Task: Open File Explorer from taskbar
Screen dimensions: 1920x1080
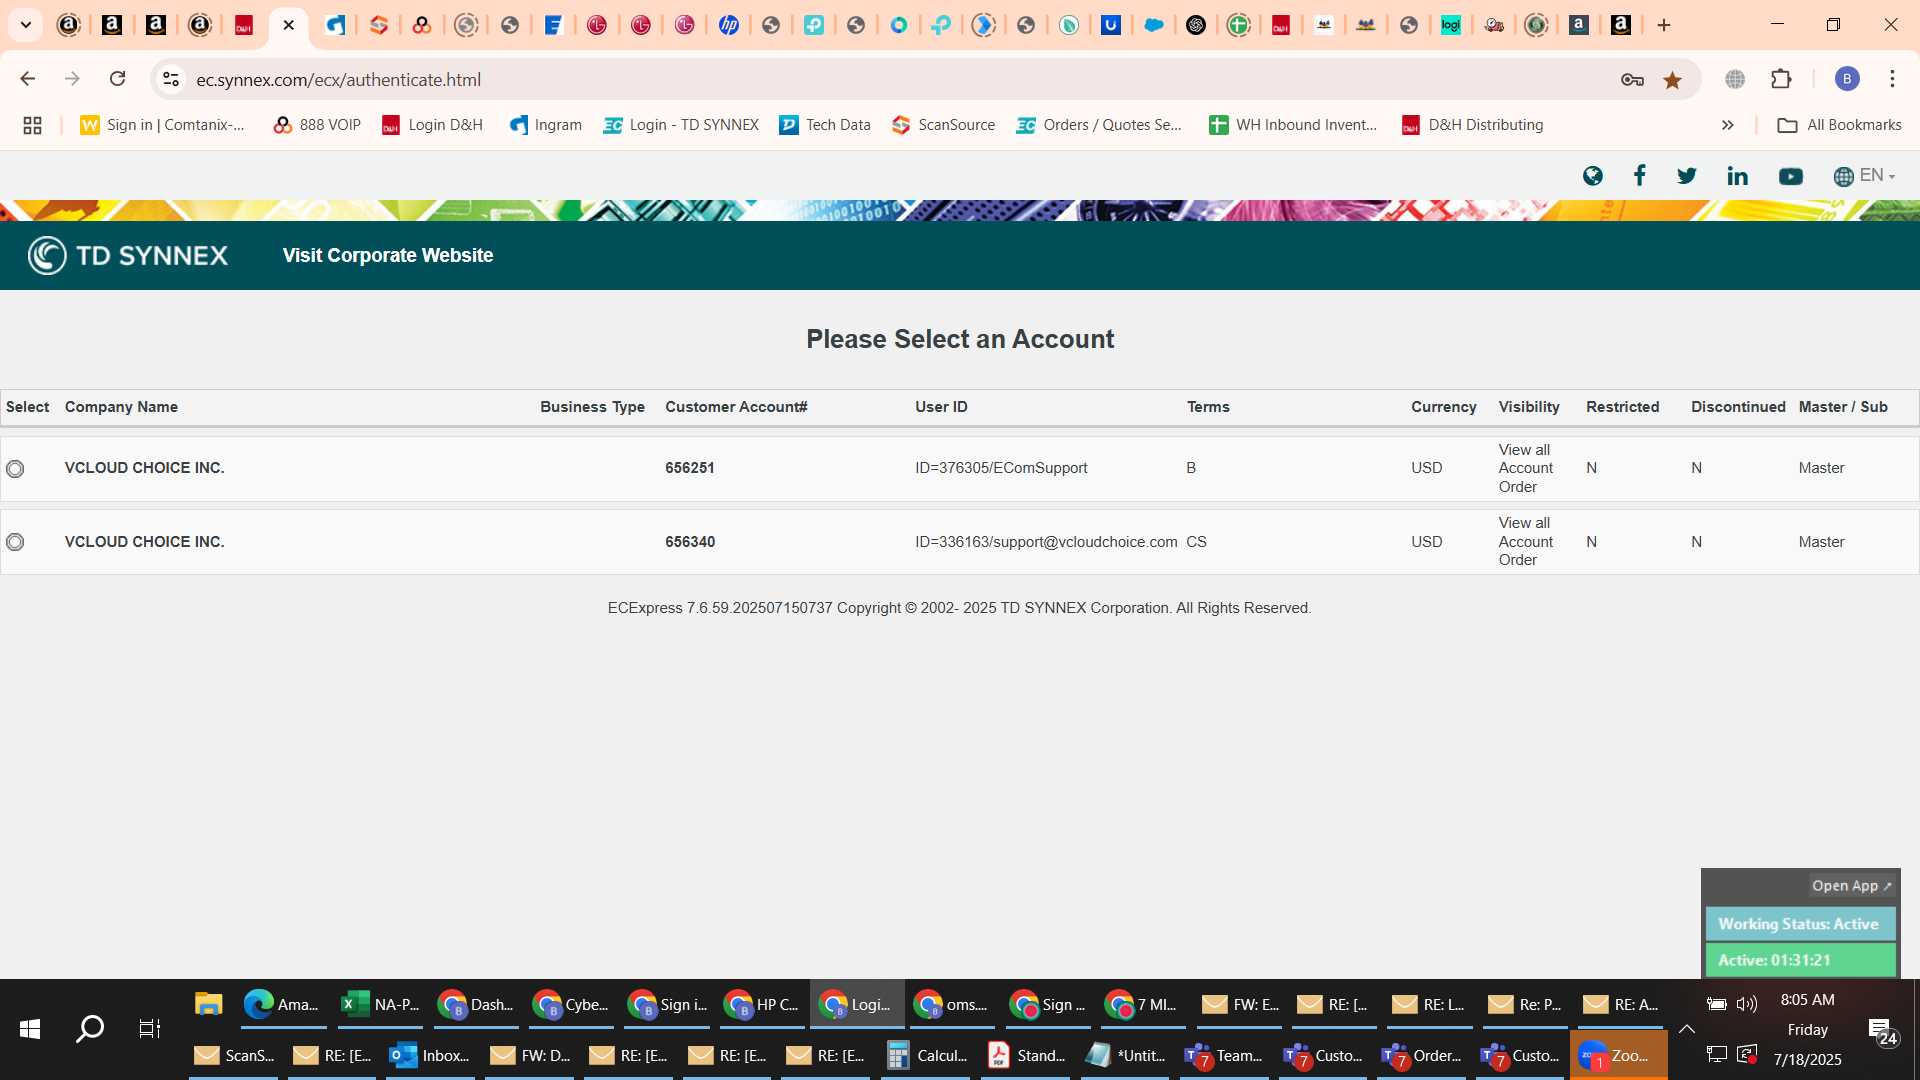Action: [x=208, y=1004]
